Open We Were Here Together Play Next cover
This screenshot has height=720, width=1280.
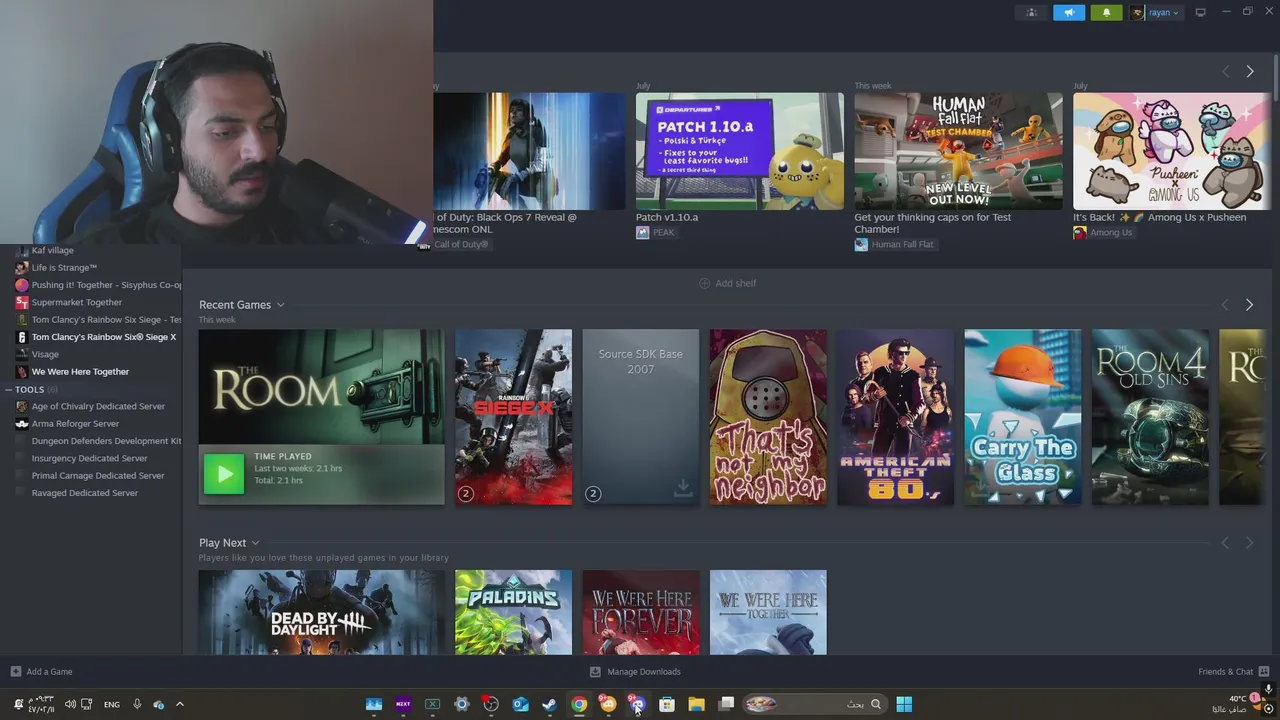pyautogui.click(x=768, y=613)
